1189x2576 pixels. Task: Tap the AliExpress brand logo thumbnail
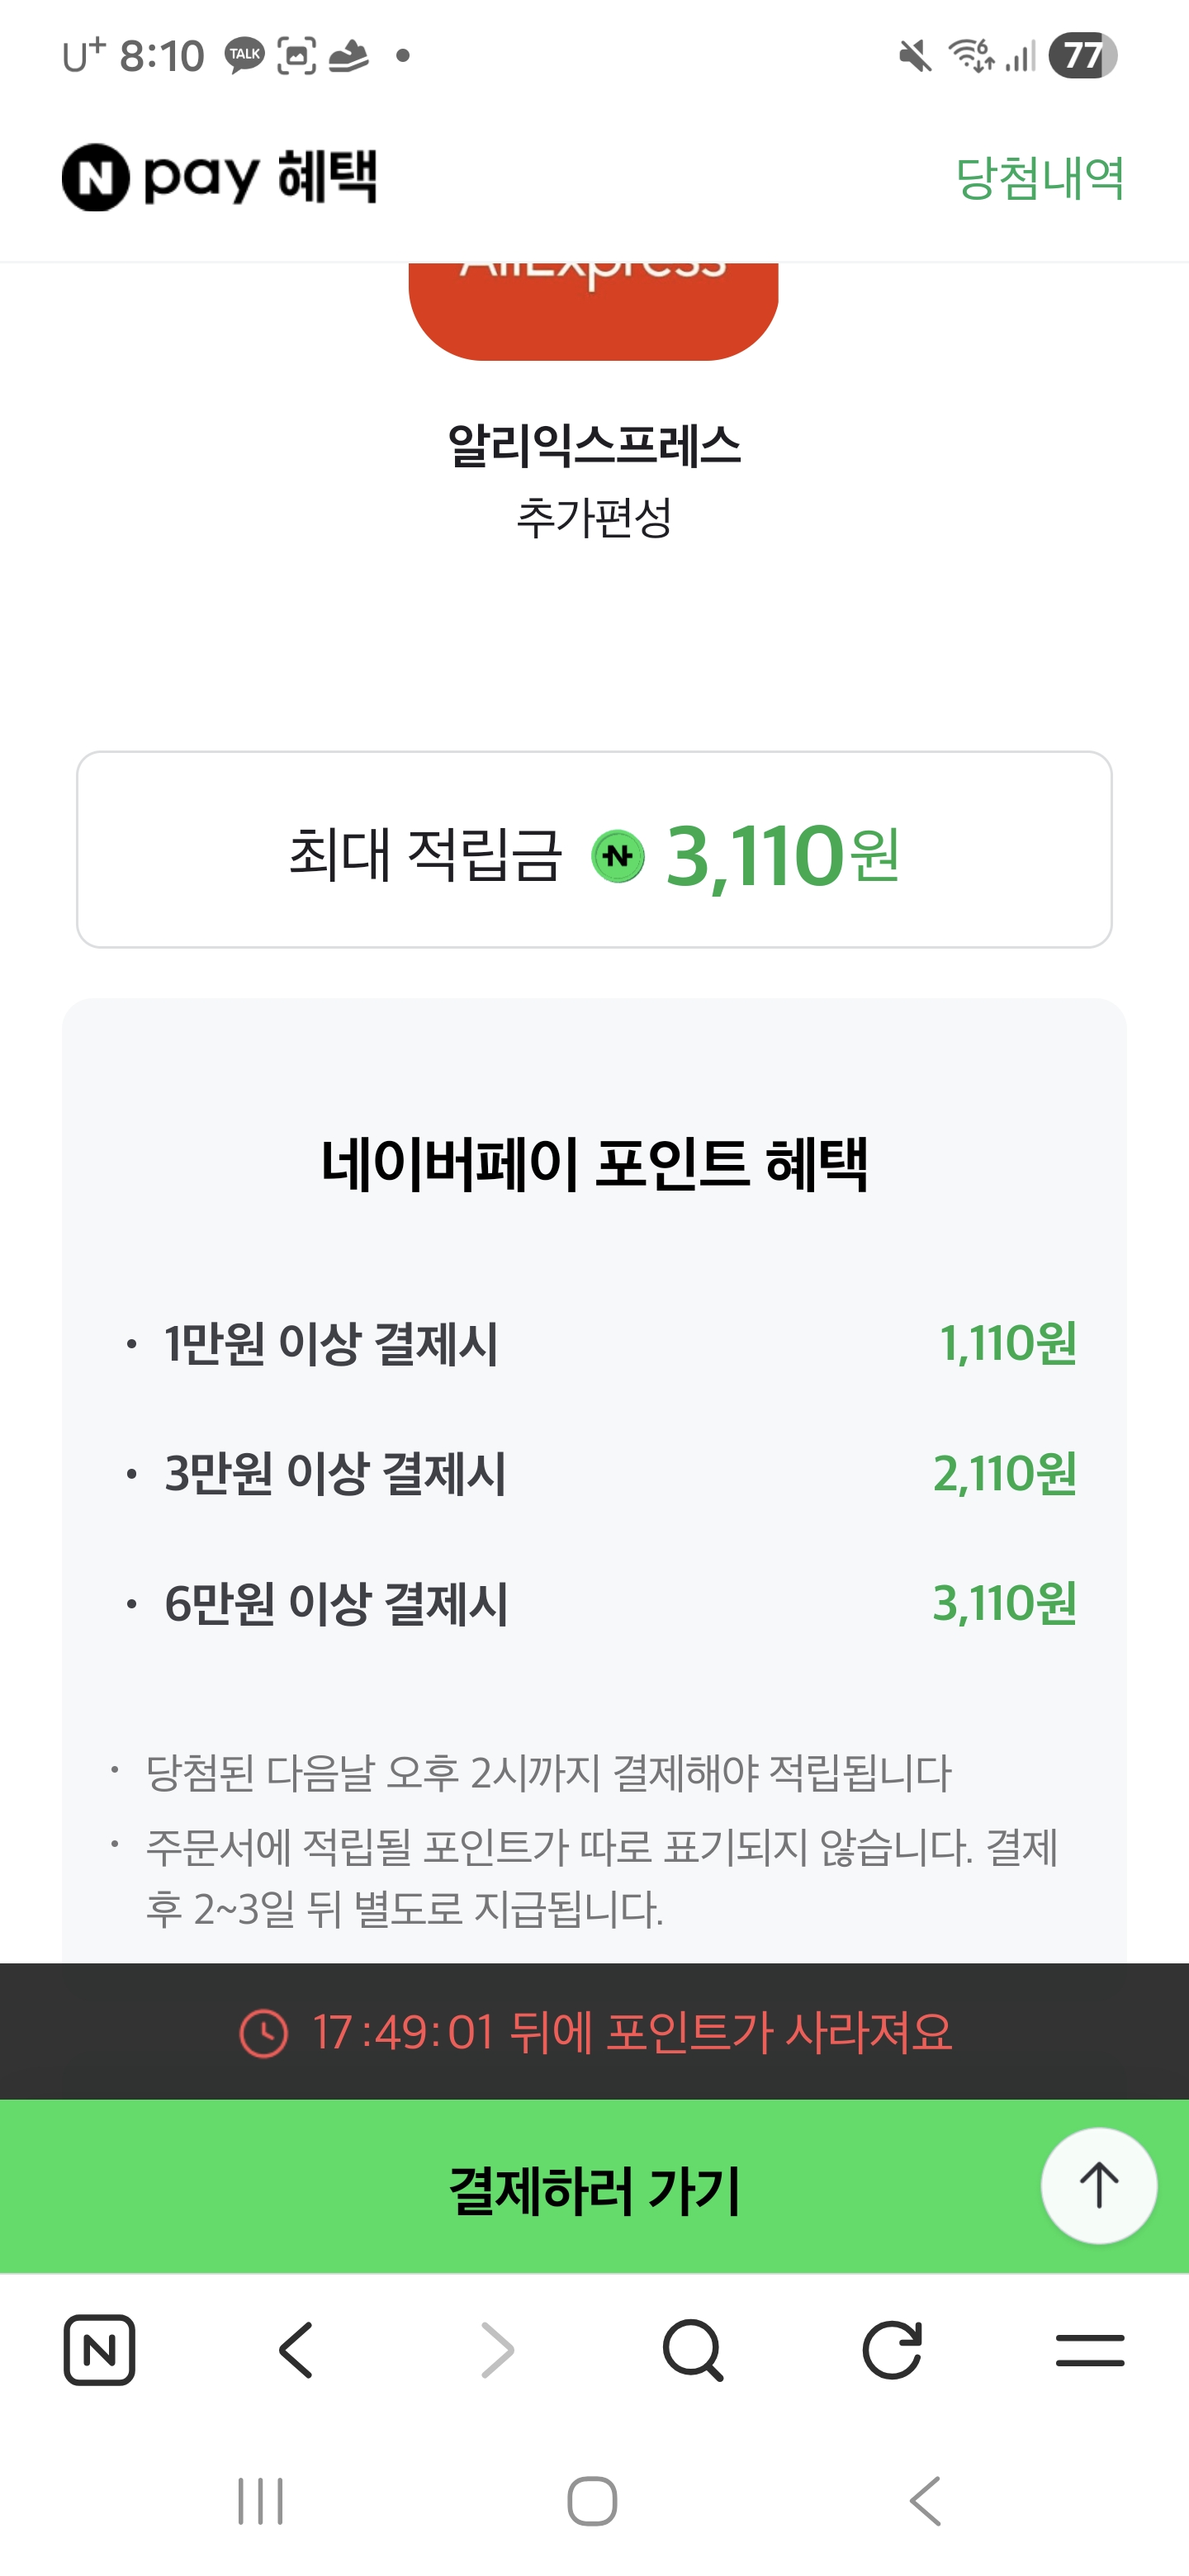point(593,309)
